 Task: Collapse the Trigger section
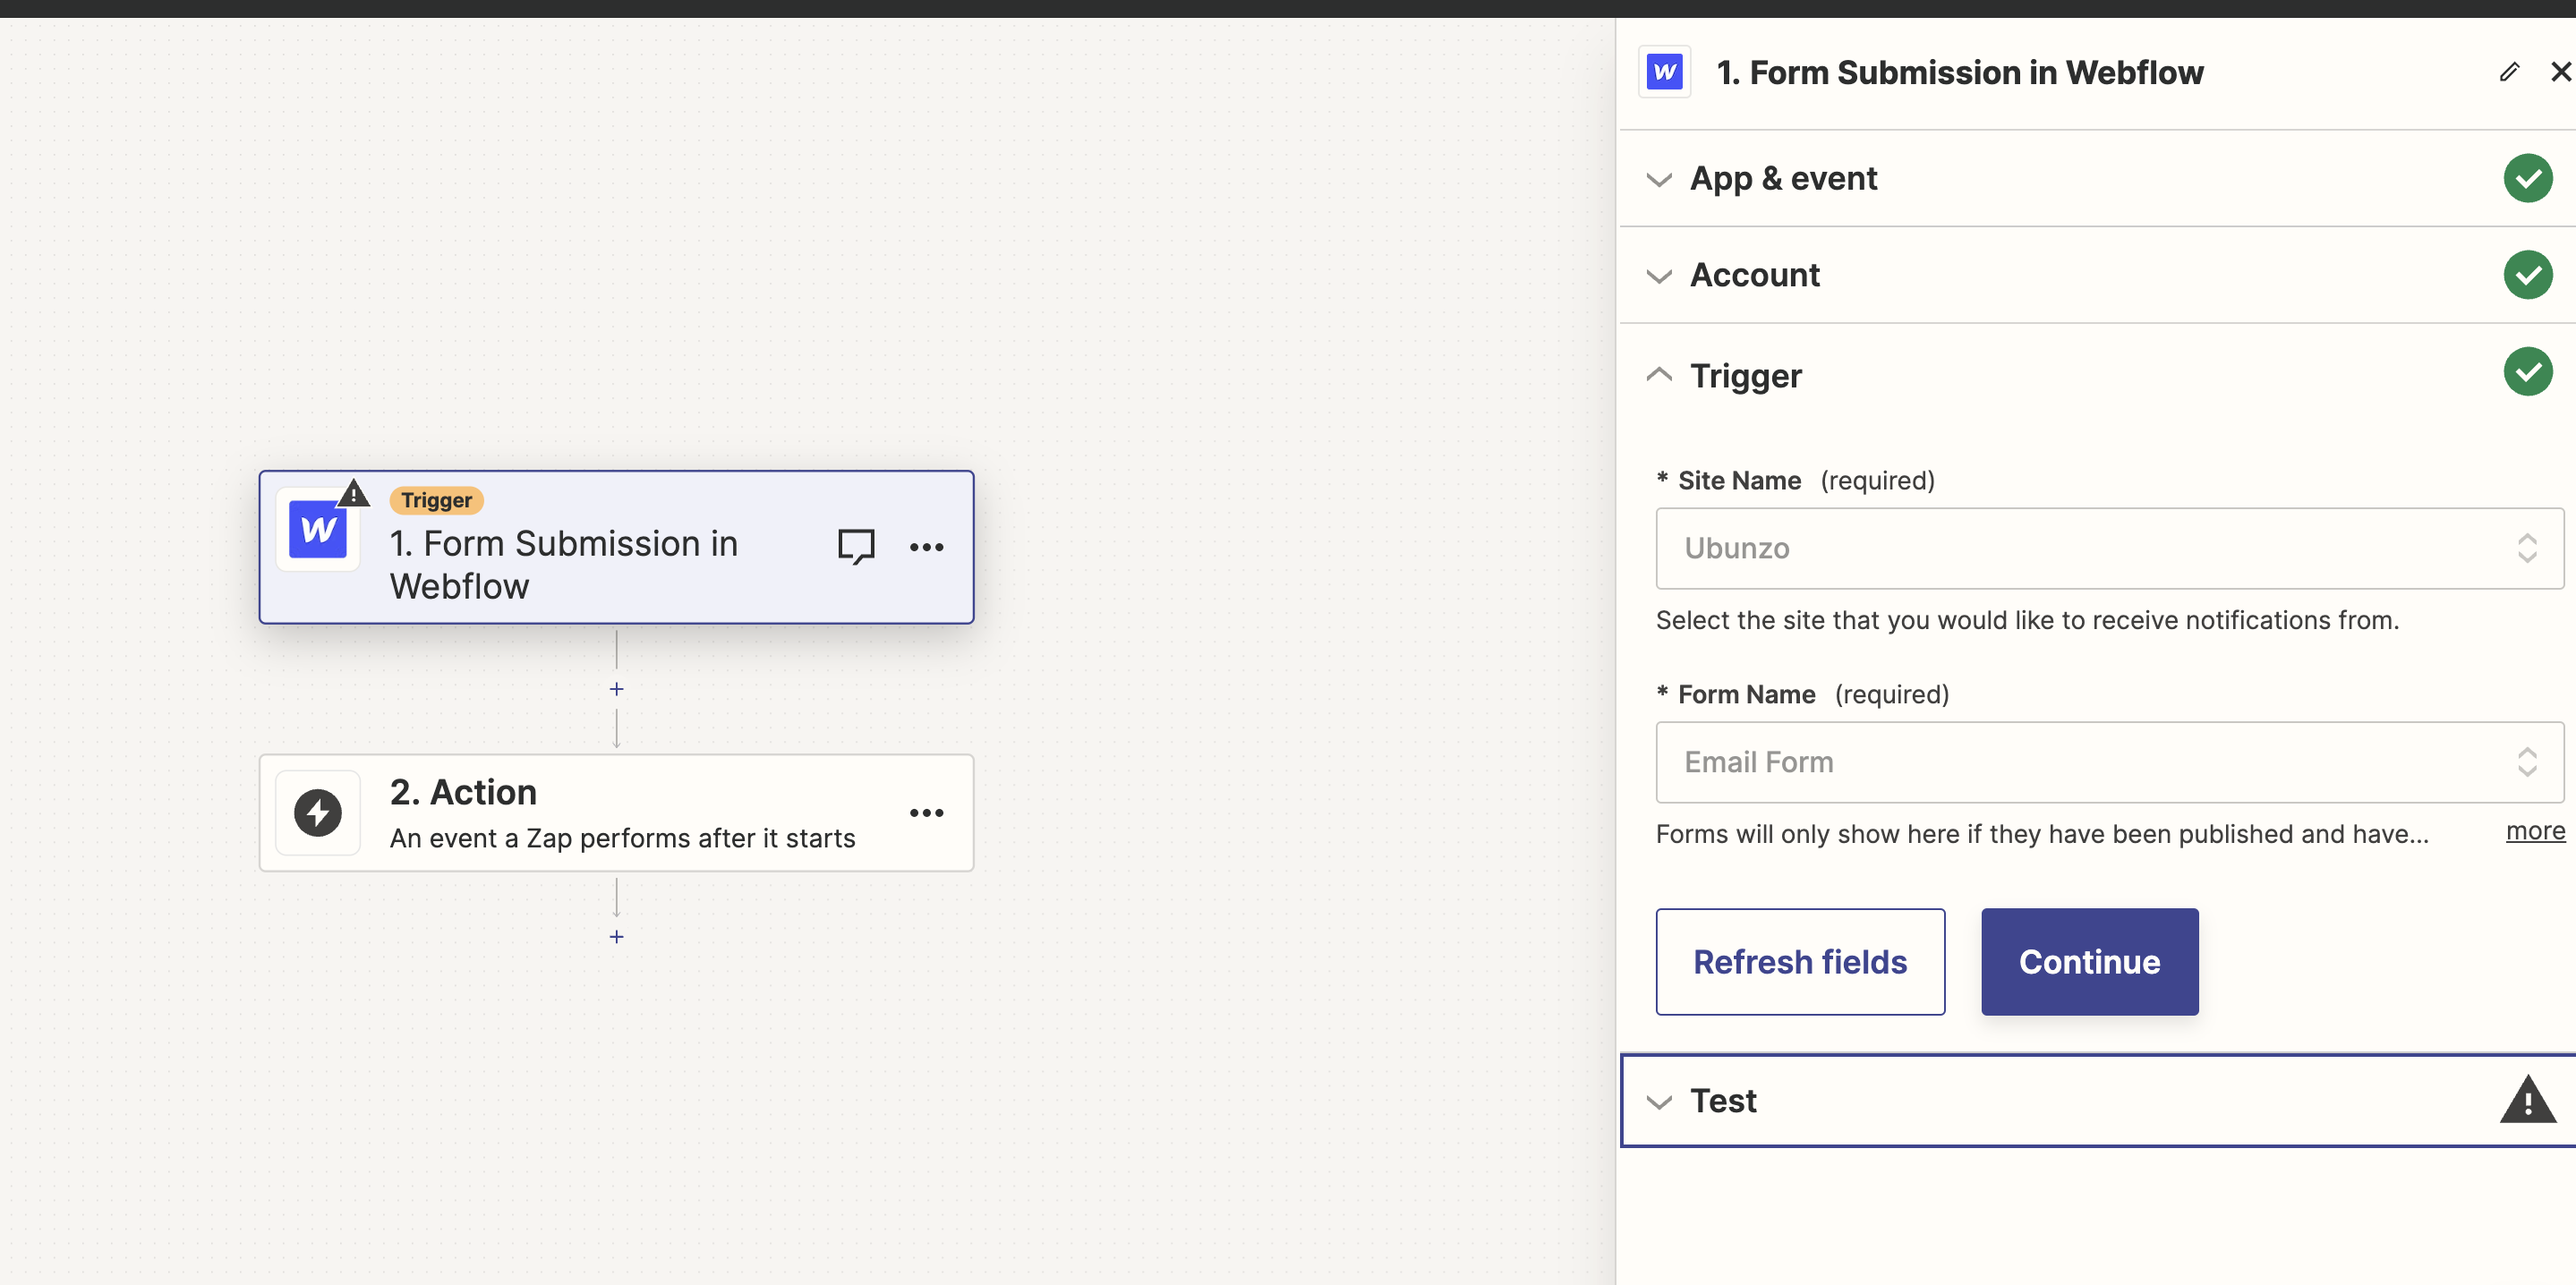[2097, 375]
